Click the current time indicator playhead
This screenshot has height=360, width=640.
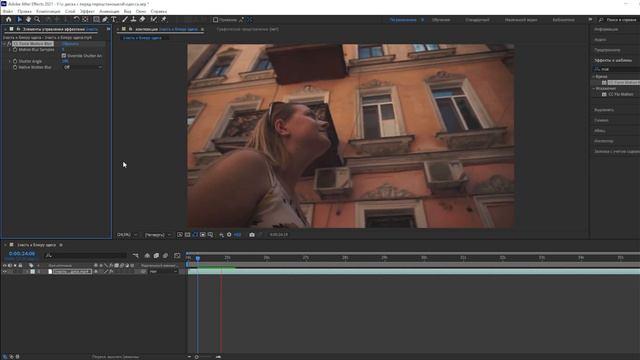pos(198,258)
